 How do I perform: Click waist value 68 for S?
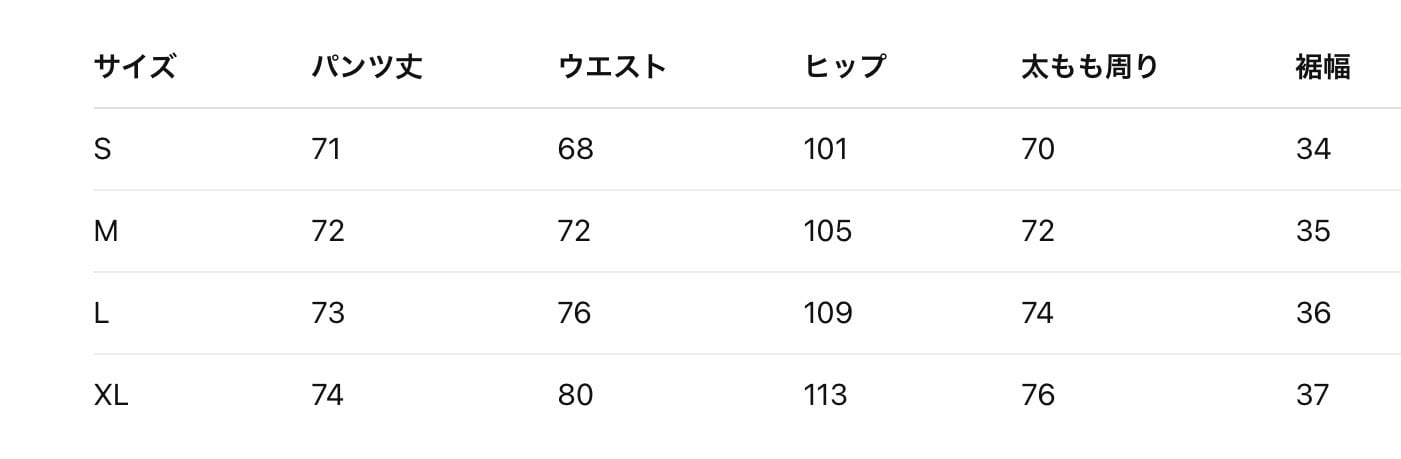pyautogui.click(x=575, y=149)
